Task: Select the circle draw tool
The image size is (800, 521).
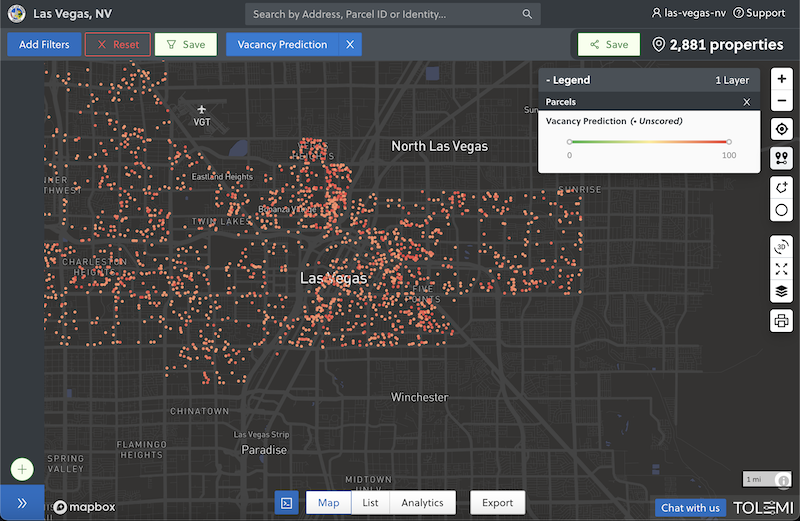Action: click(x=782, y=211)
